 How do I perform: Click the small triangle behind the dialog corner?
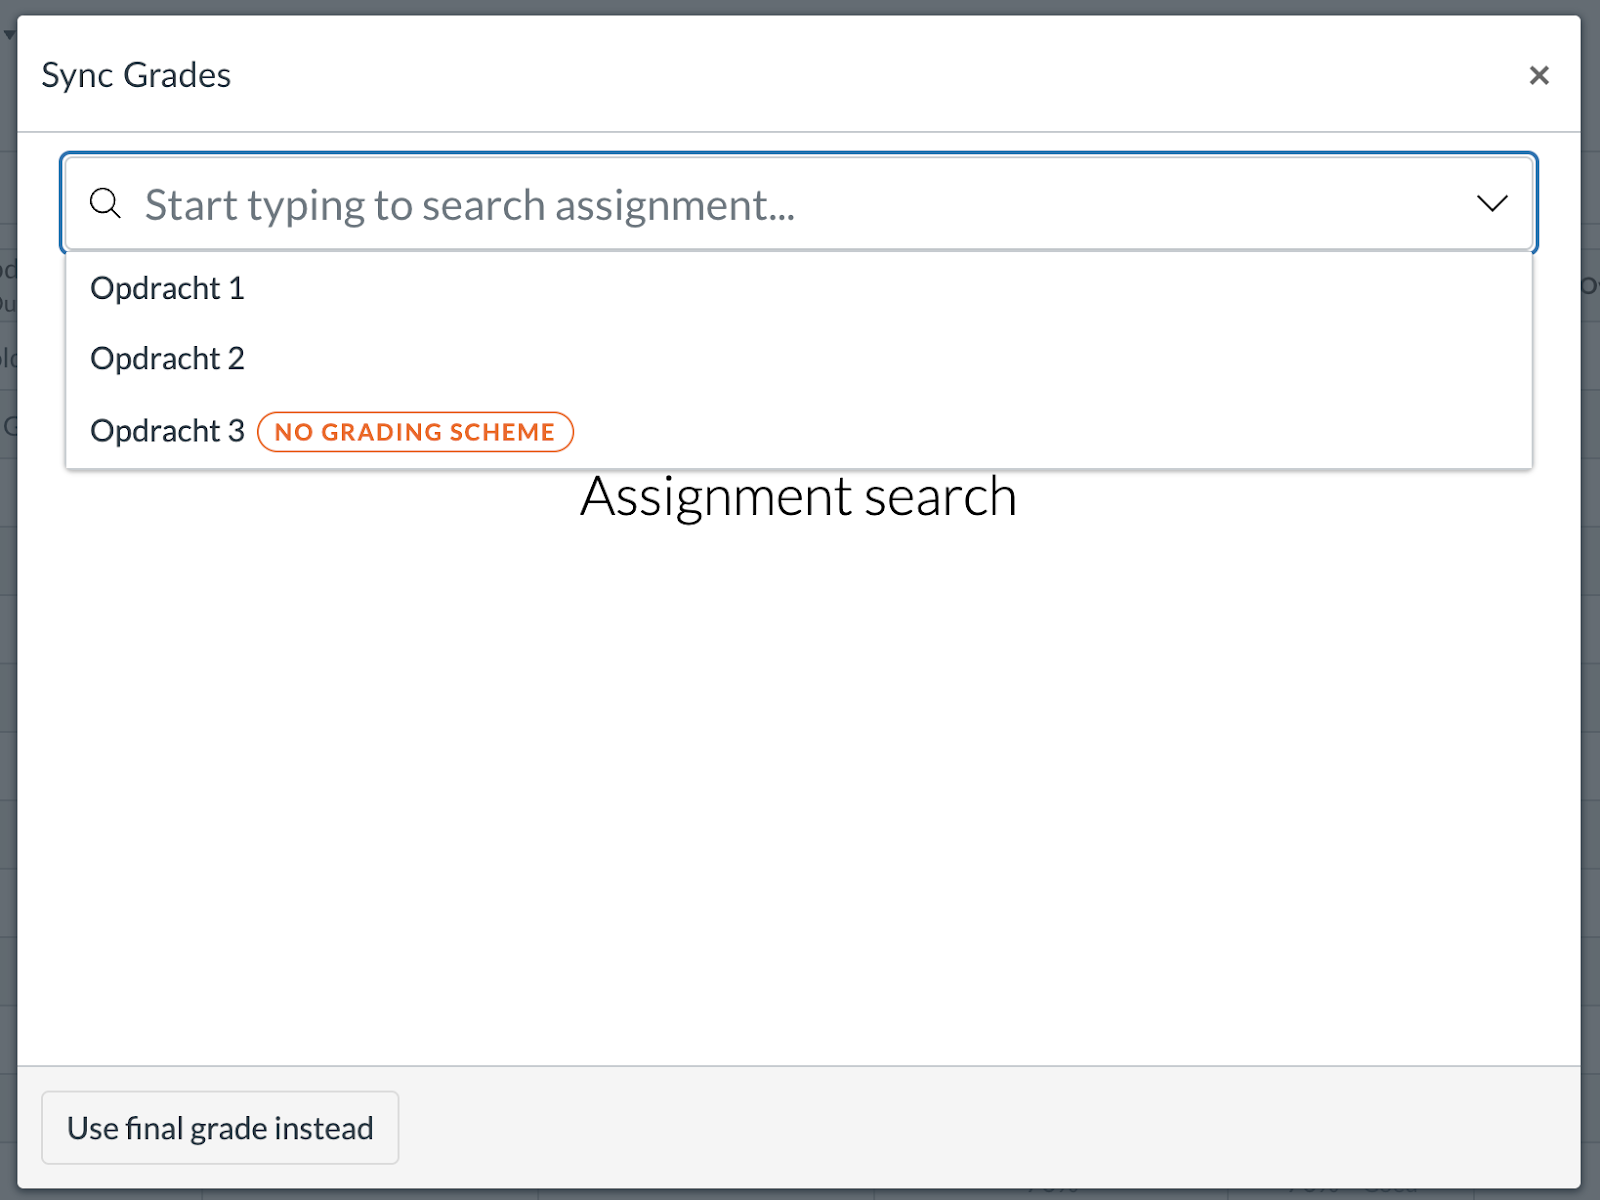point(9,36)
